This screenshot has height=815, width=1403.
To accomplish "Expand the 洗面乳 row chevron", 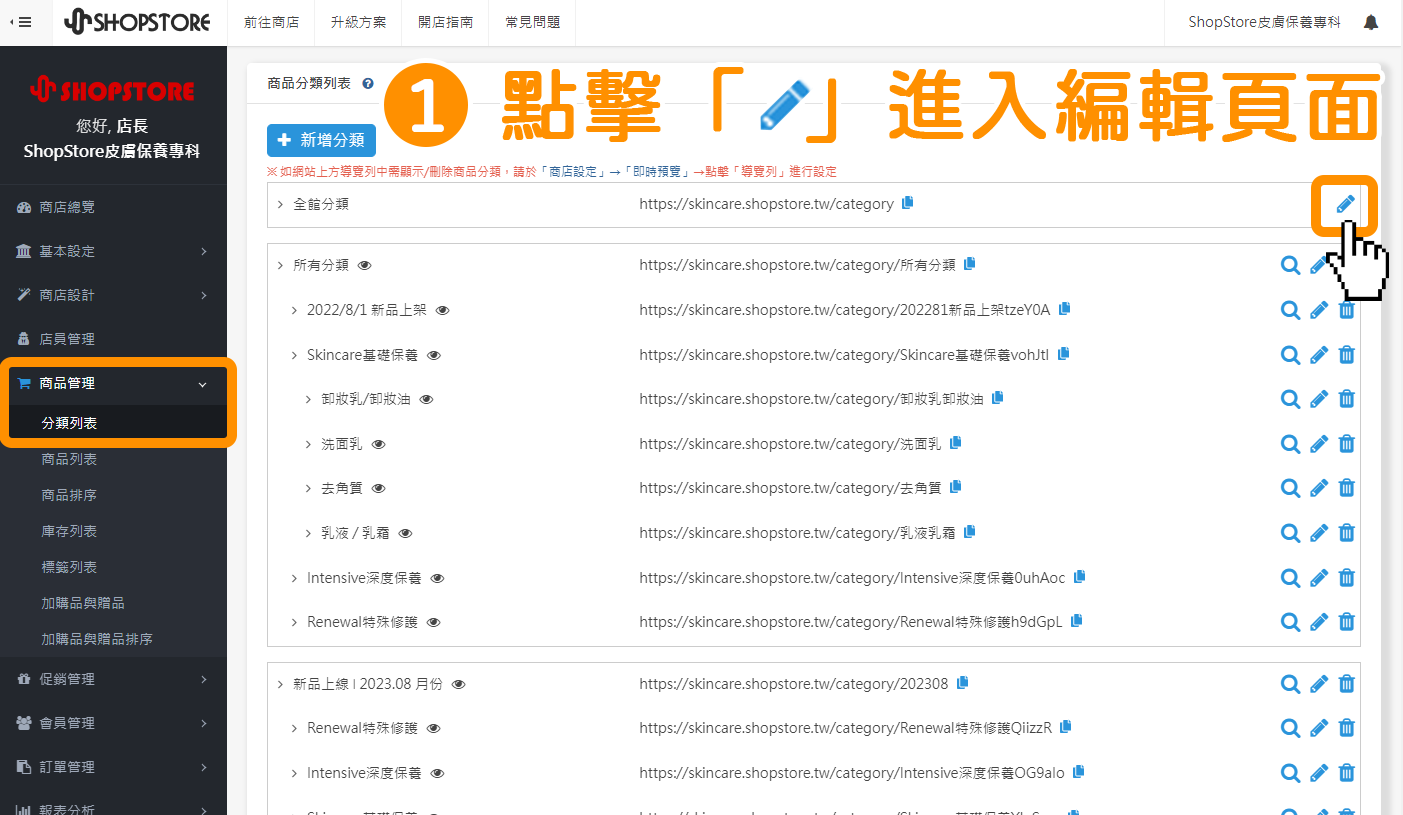I will point(308,444).
